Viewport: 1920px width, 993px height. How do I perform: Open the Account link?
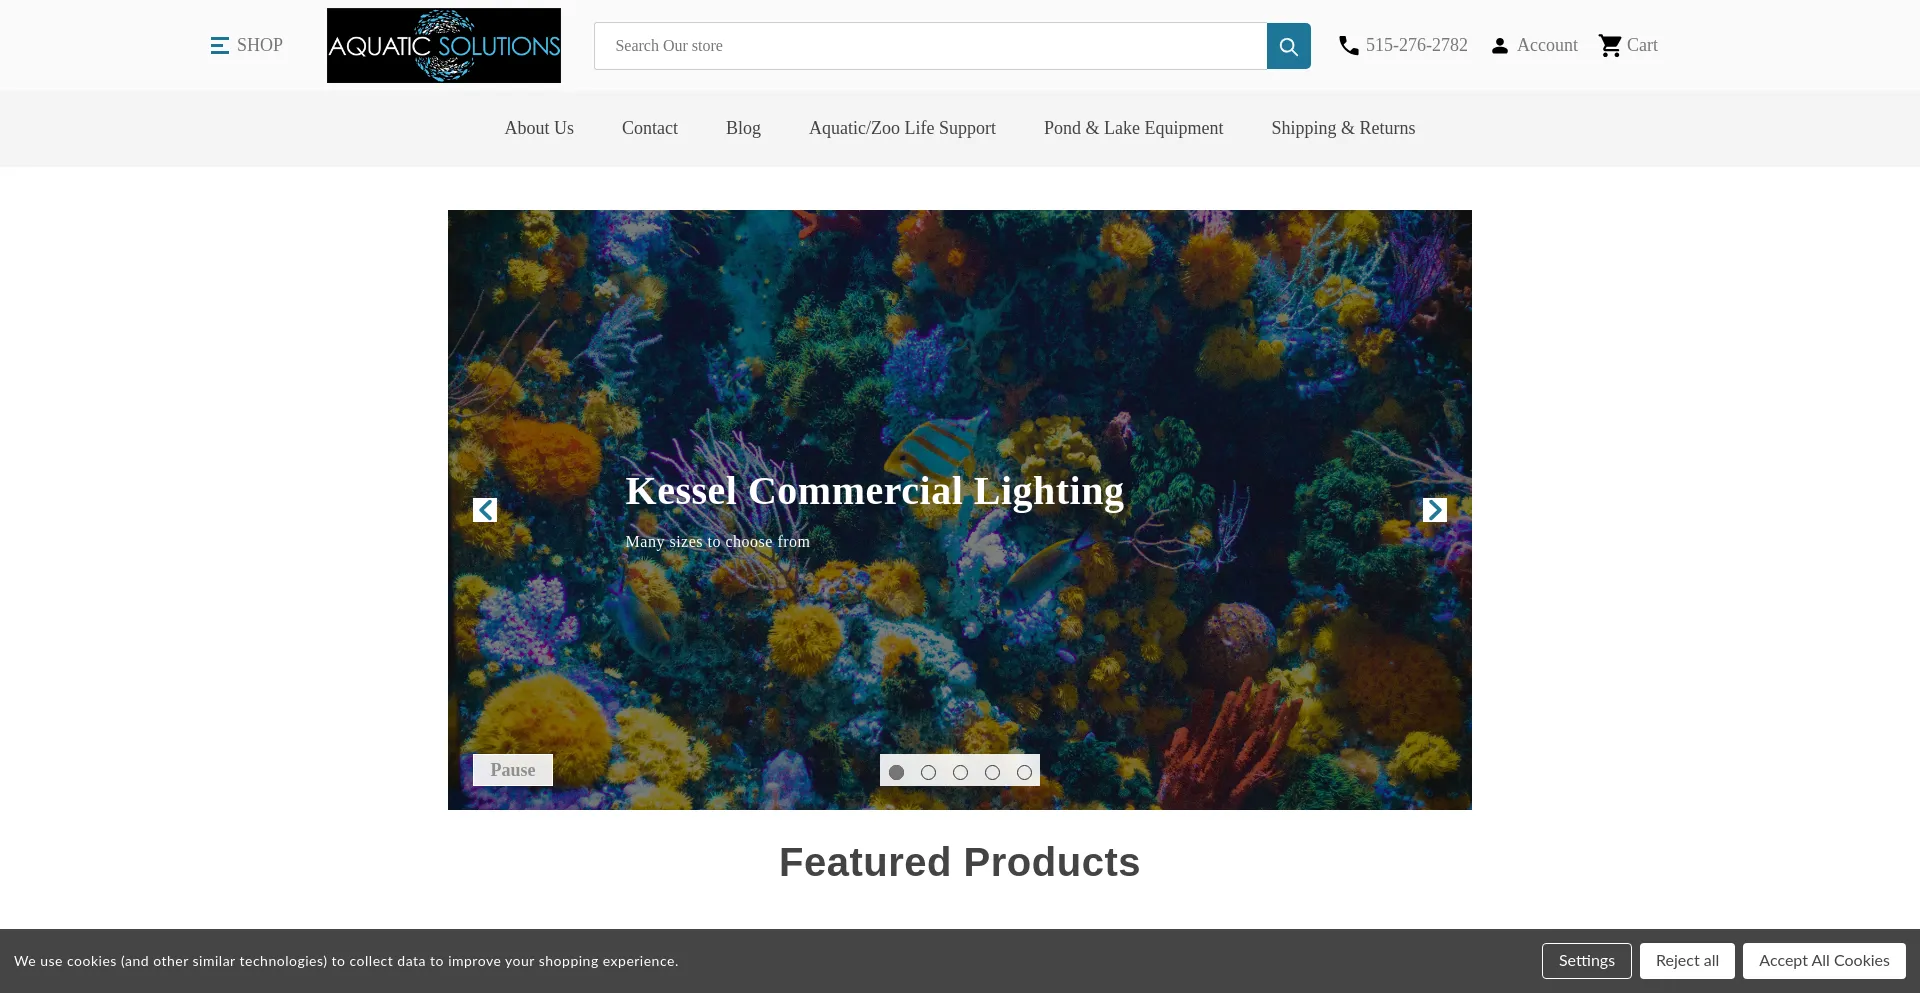click(1547, 45)
